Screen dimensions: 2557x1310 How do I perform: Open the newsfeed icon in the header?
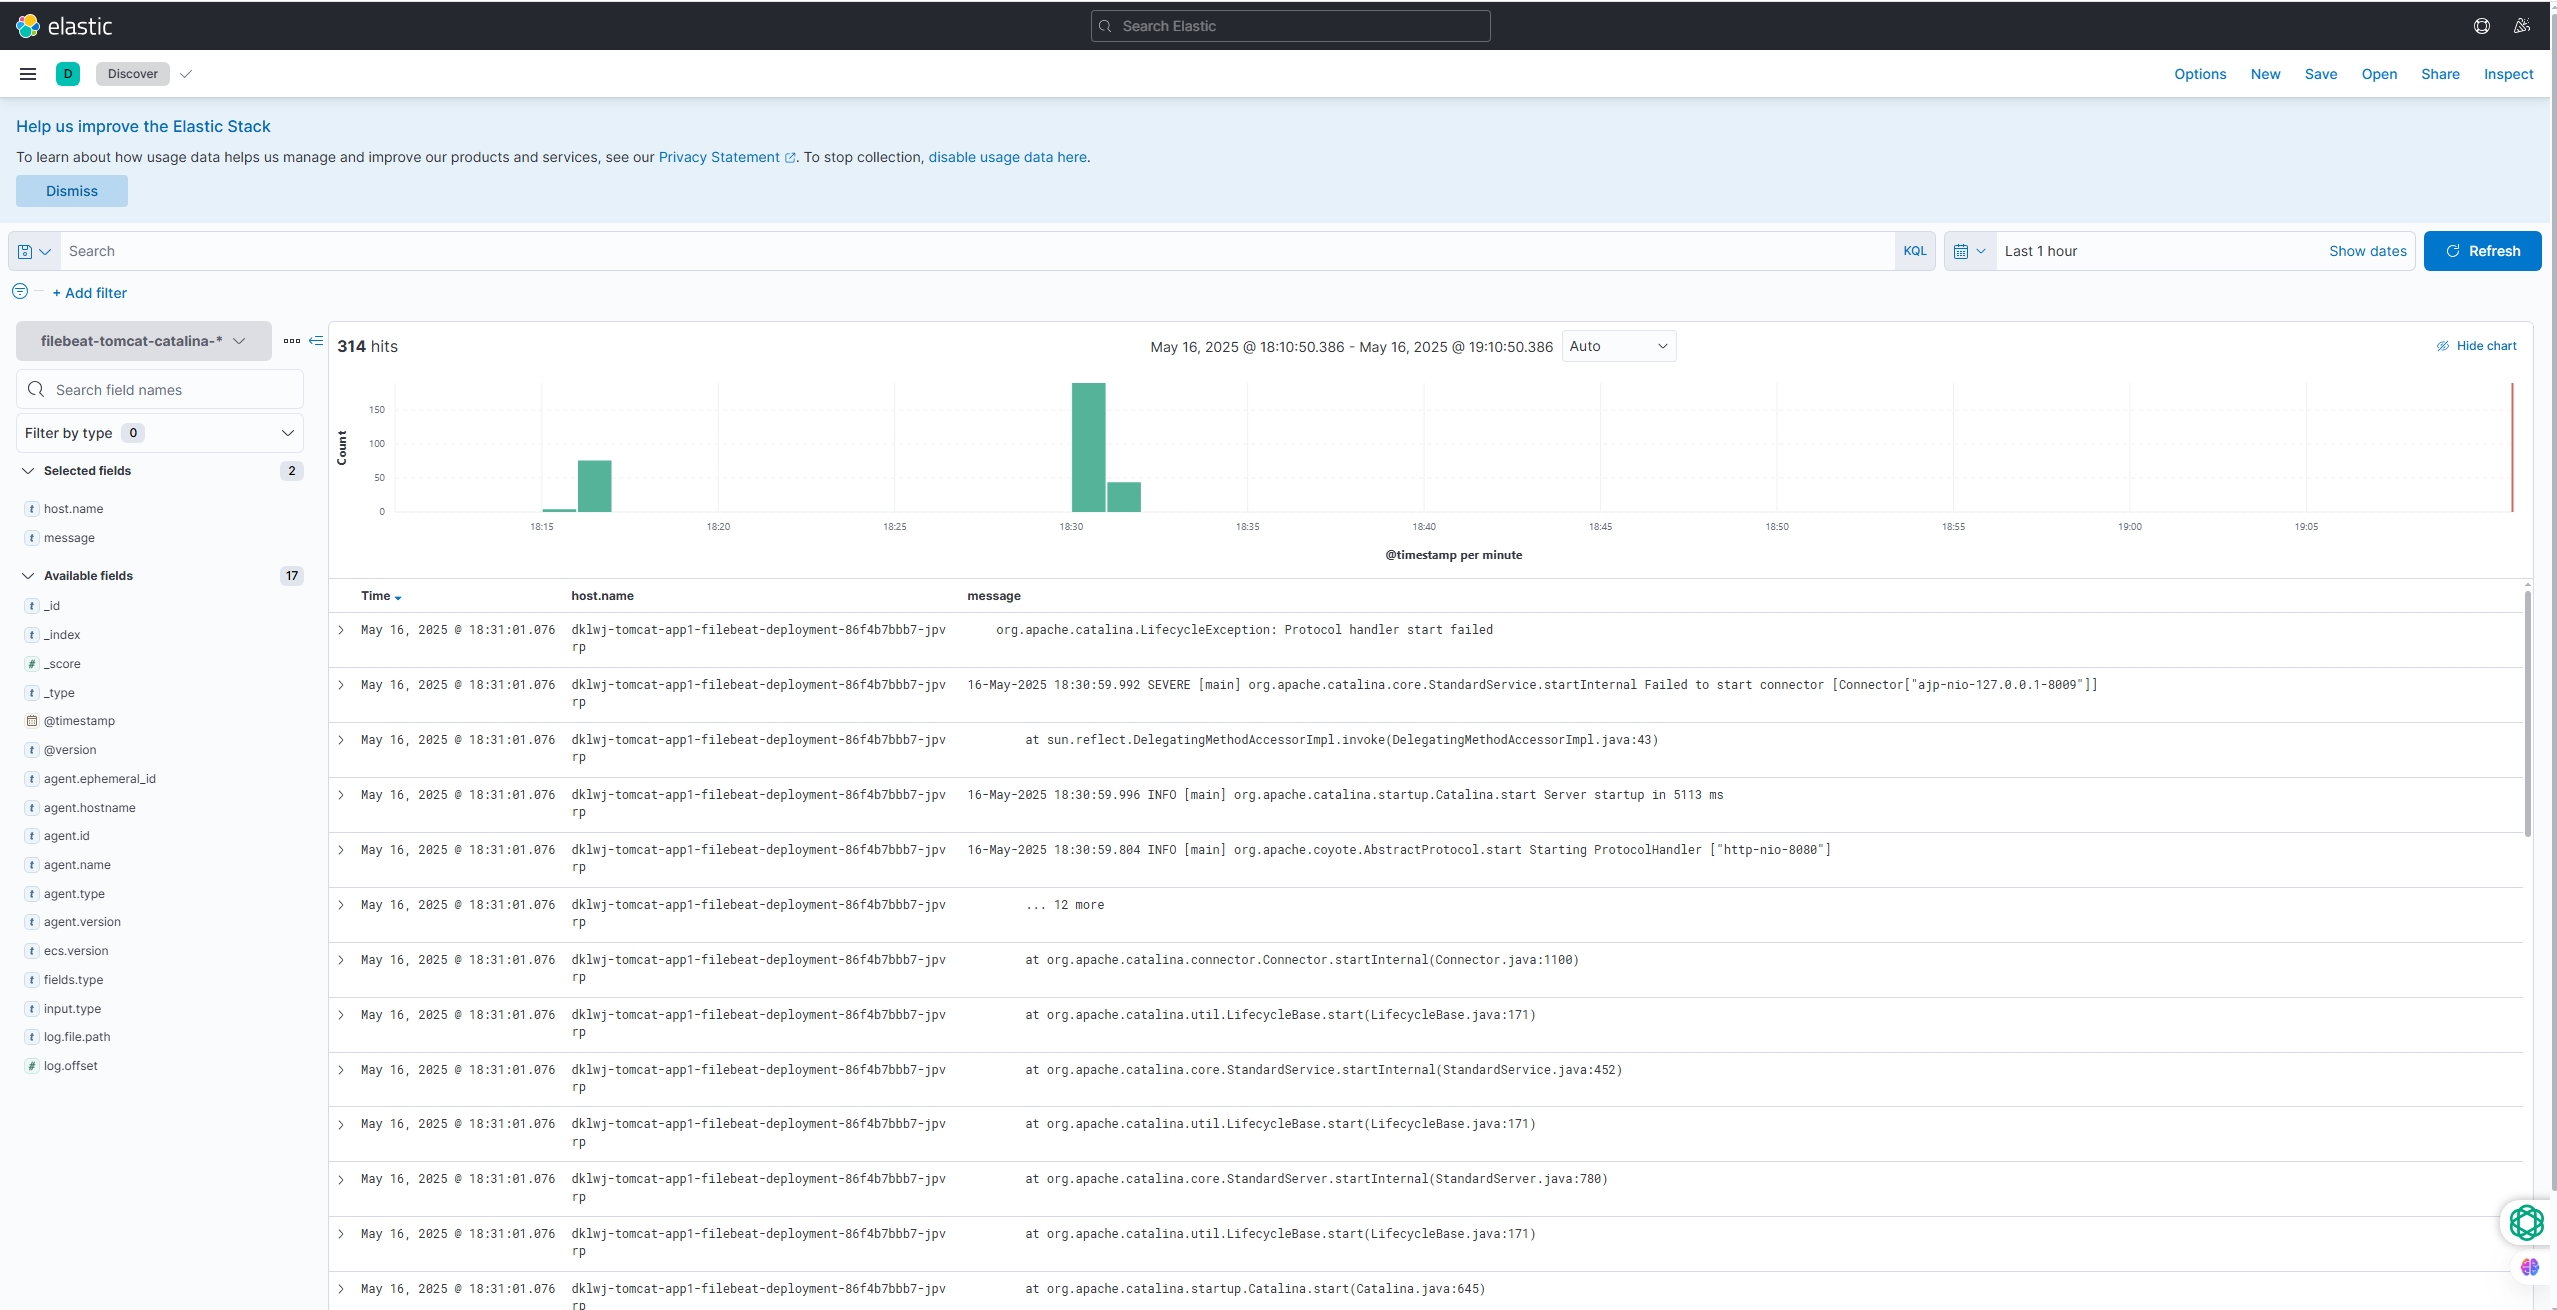(2521, 26)
